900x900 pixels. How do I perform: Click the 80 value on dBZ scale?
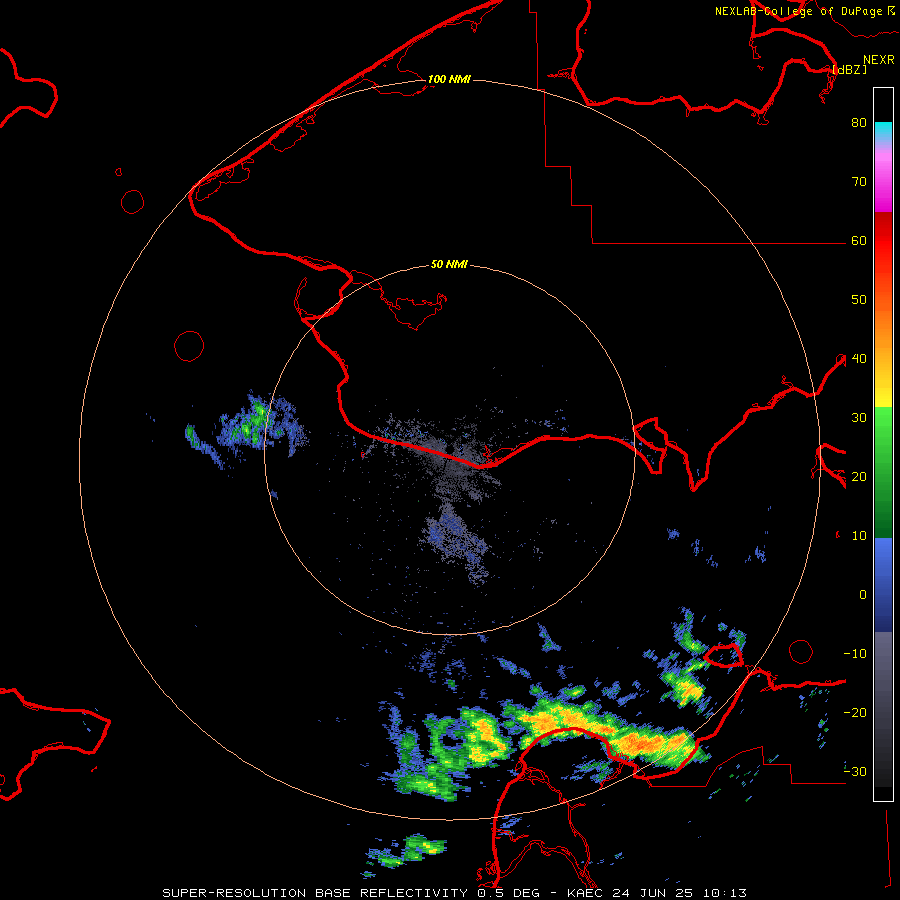coord(859,123)
